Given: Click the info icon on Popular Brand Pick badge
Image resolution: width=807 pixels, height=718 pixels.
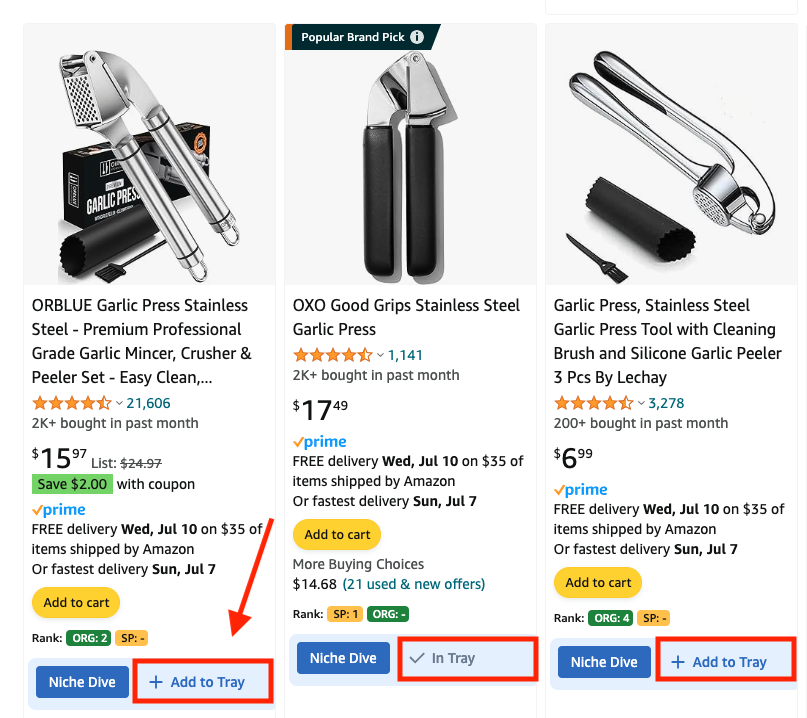Looking at the screenshot, I should pos(417,37).
